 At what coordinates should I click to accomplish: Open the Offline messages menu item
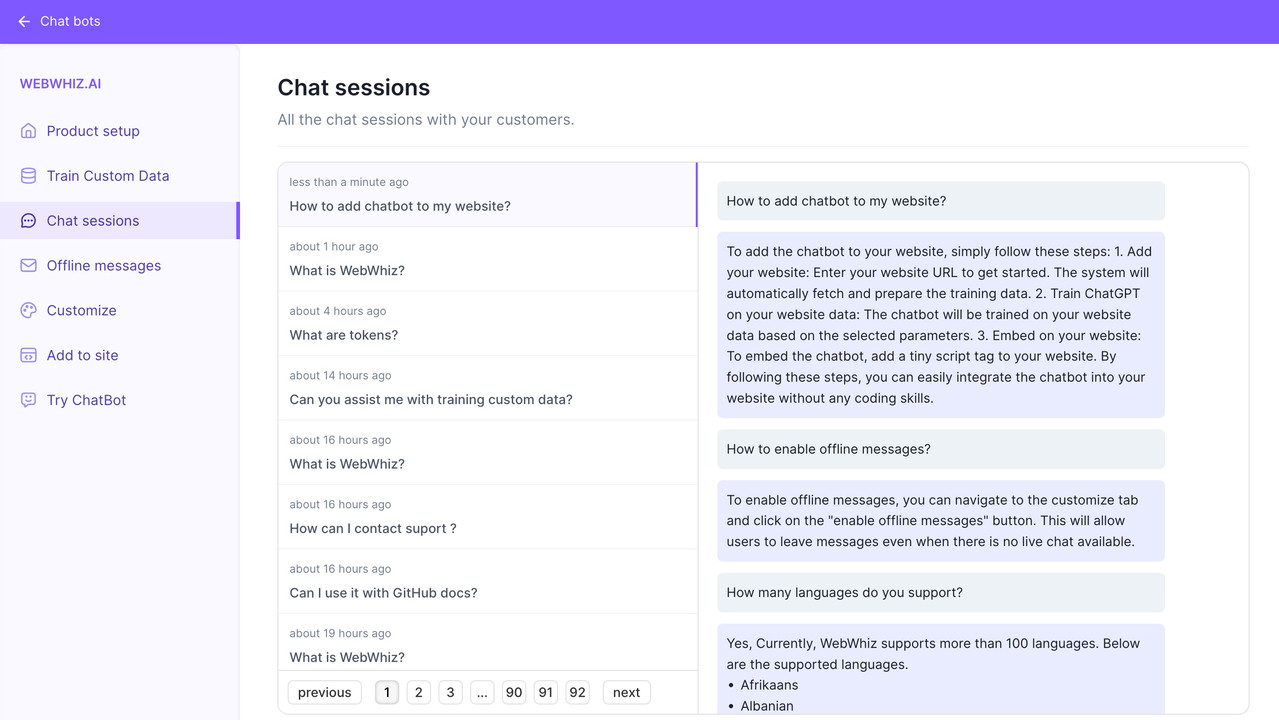point(103,266)
